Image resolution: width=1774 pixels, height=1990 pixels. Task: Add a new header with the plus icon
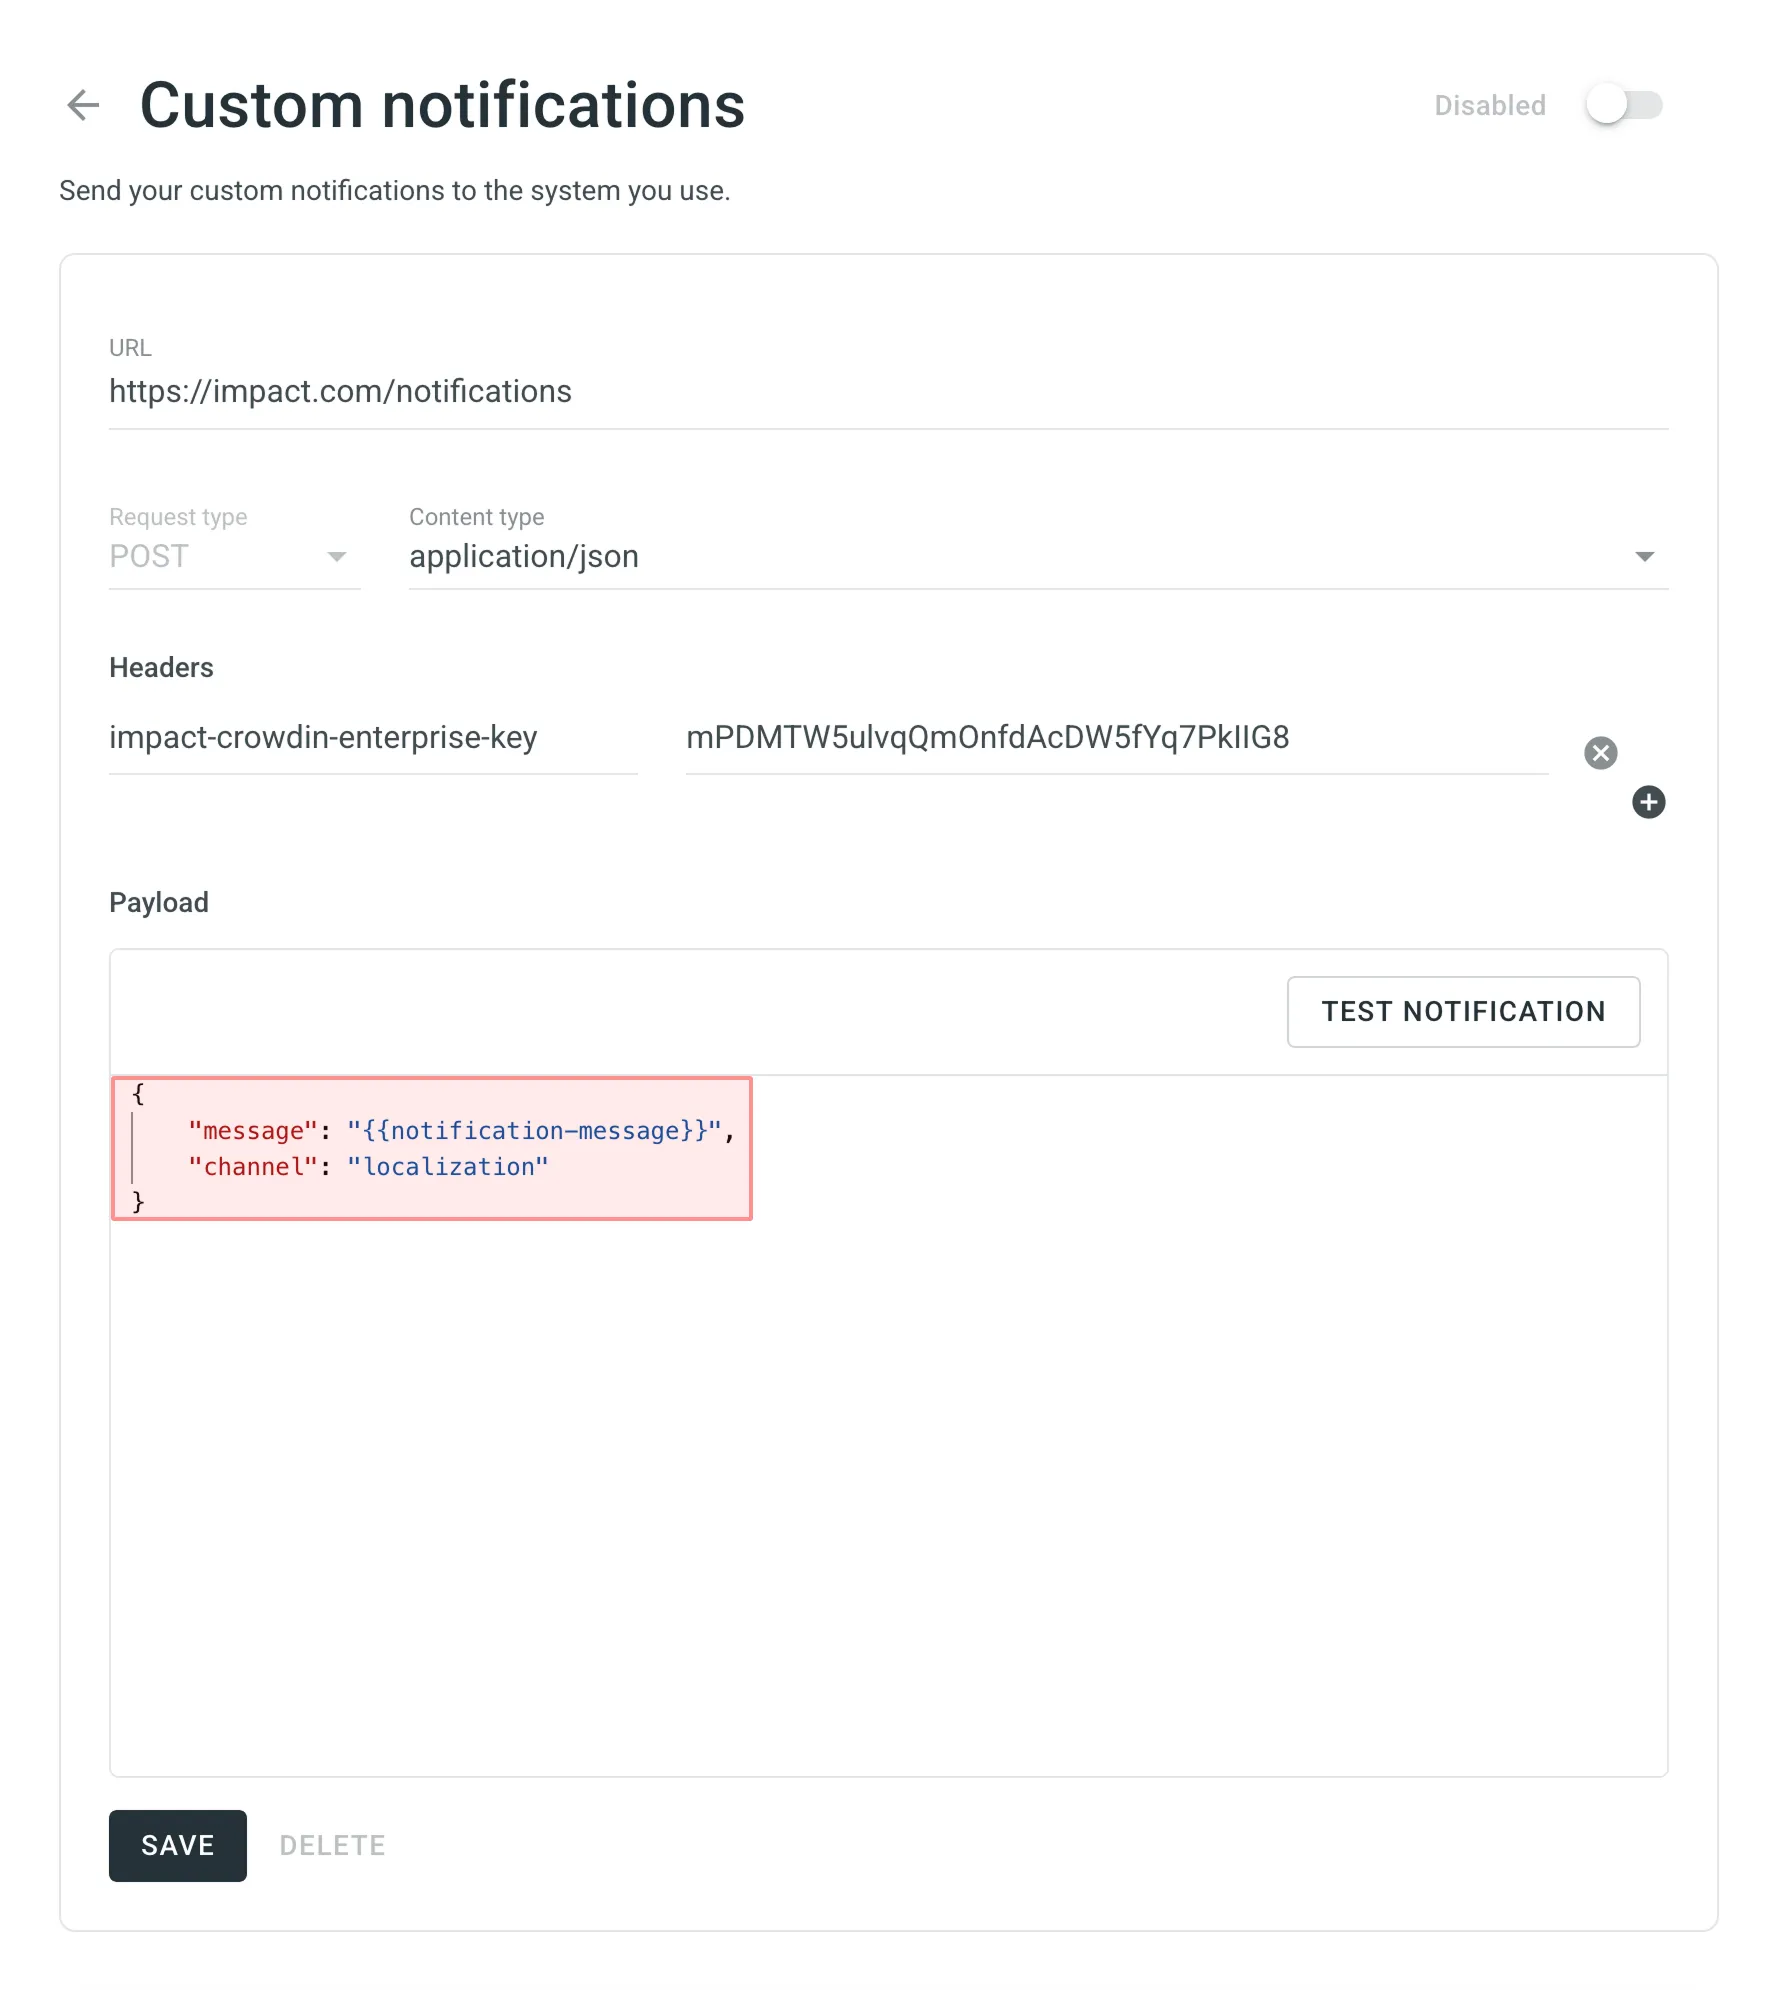tap(1648, 802)
